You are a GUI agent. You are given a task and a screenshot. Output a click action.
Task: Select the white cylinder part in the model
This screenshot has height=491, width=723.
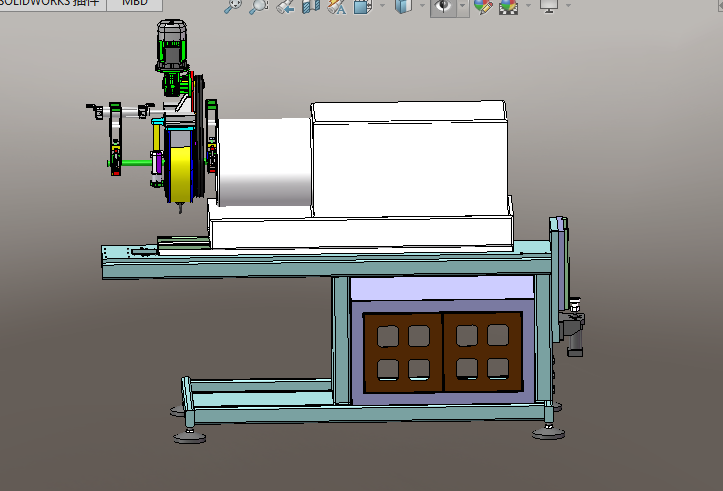264,161
